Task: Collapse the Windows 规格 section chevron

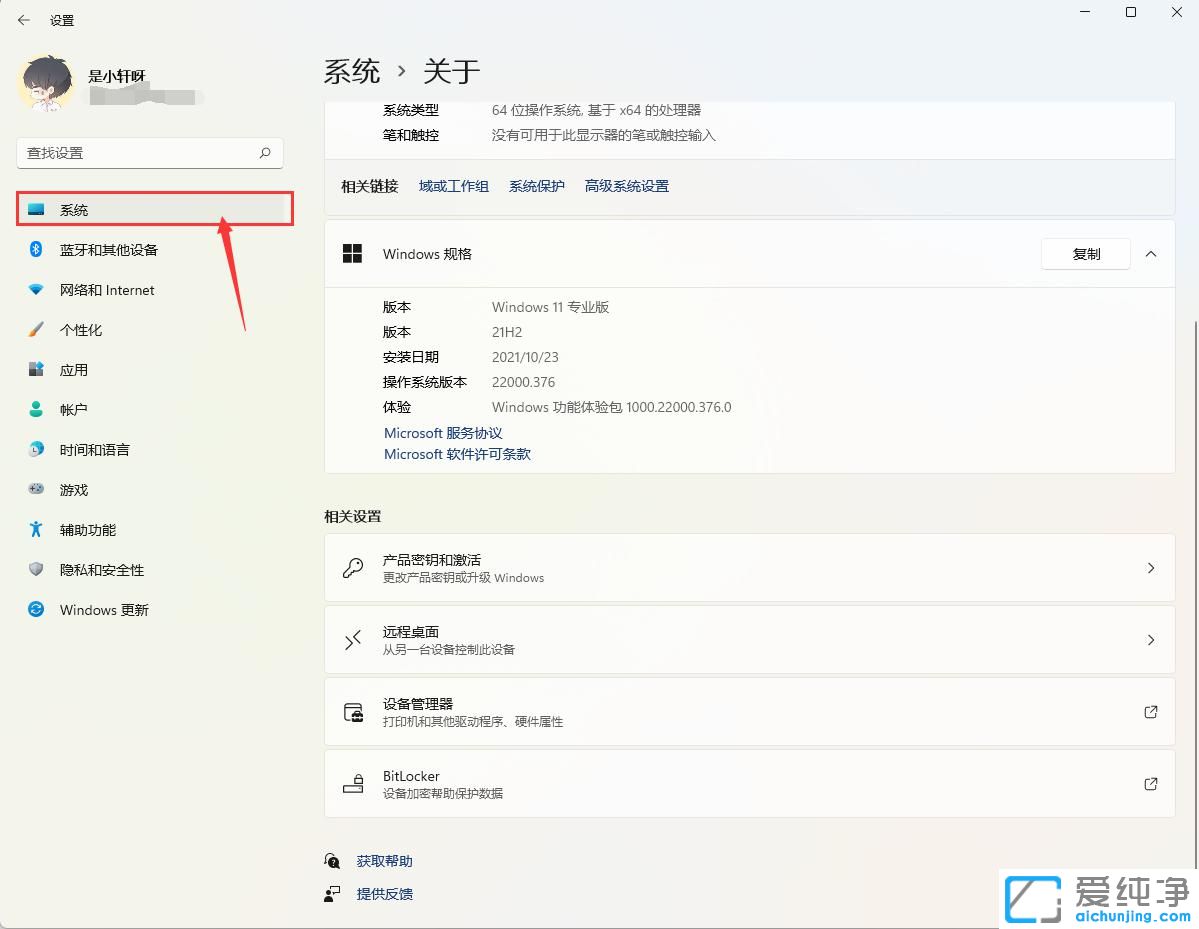Action: point(1150,254)
